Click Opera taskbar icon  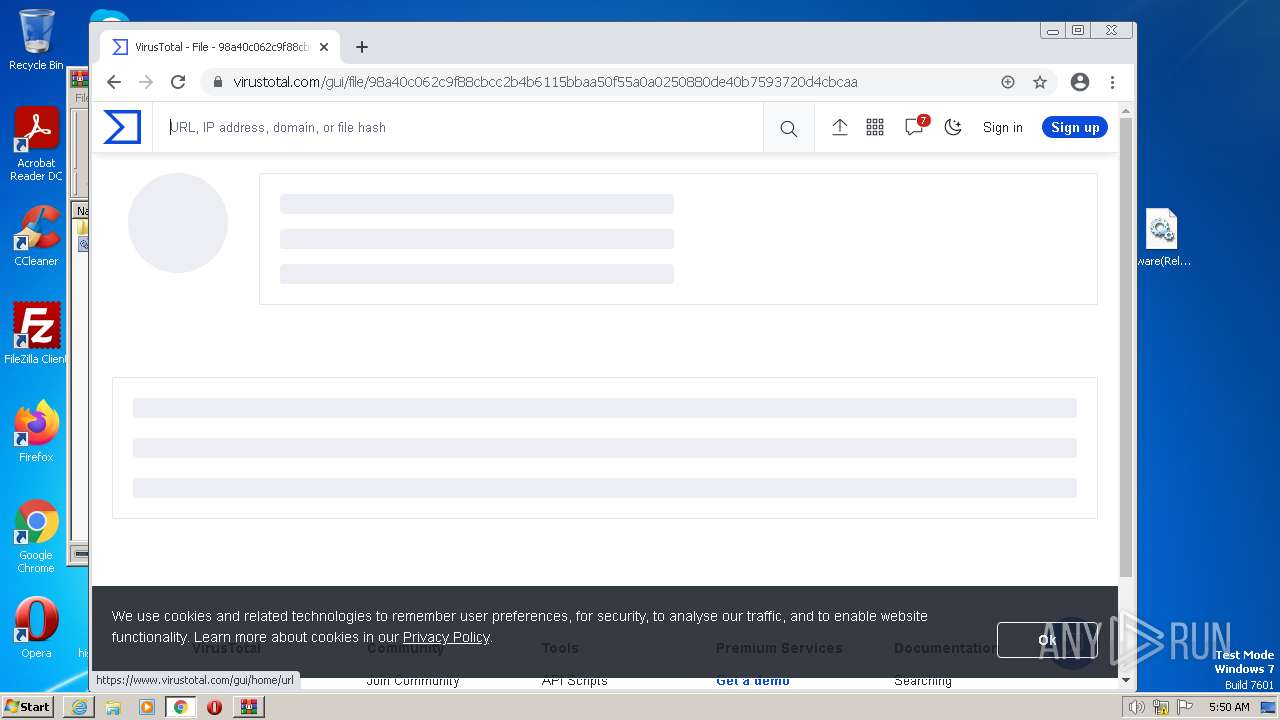pos(214,707)
